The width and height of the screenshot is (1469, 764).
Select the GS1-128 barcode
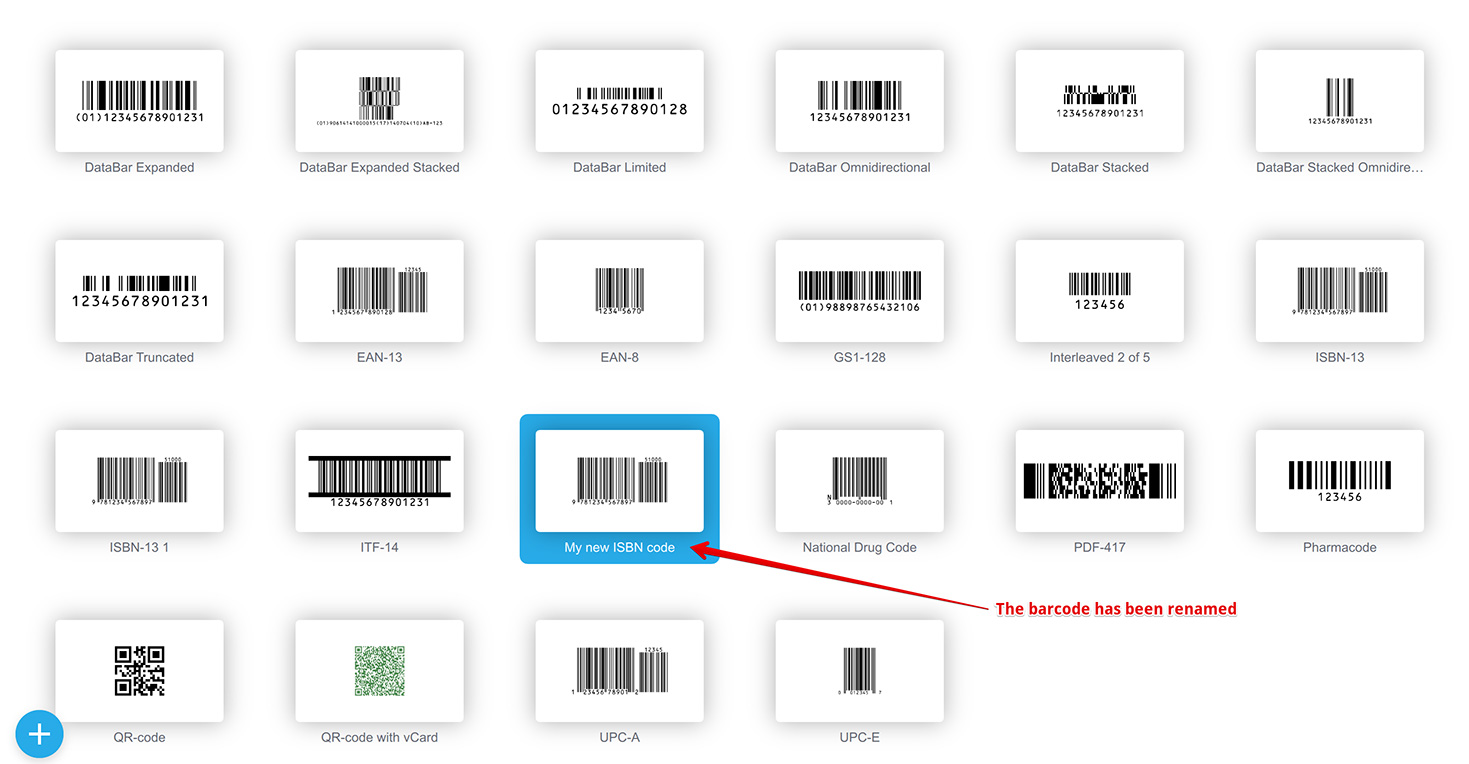859,290
